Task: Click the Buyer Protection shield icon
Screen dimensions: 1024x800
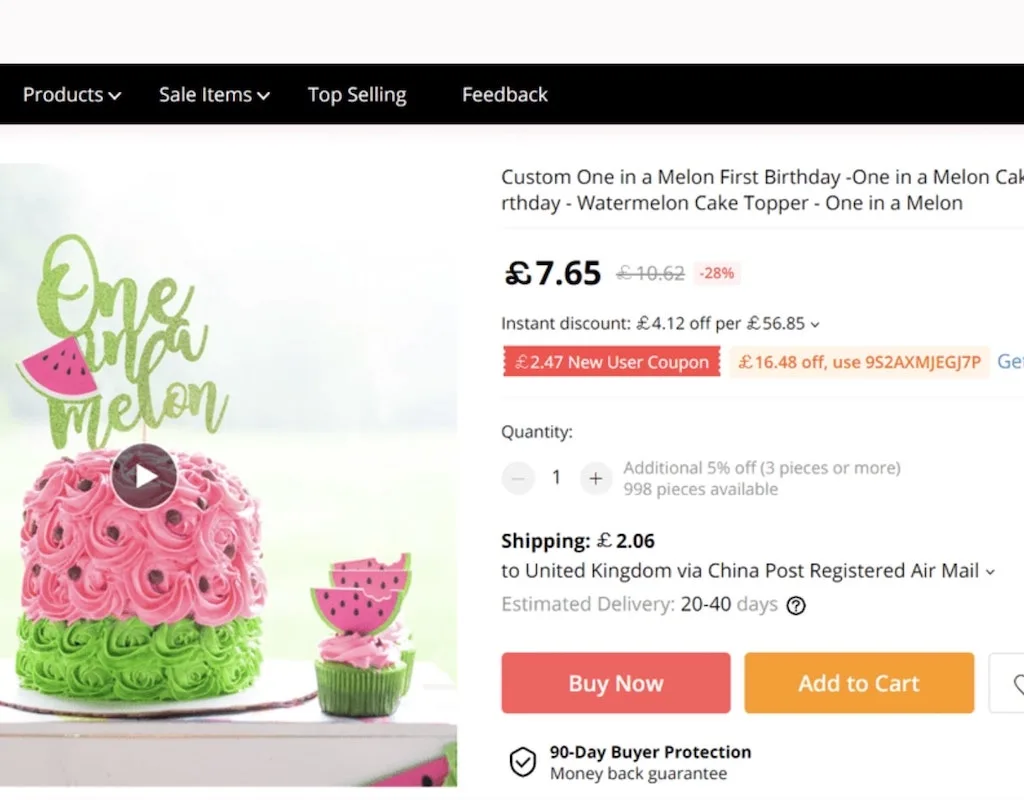Action: (523, 763)
